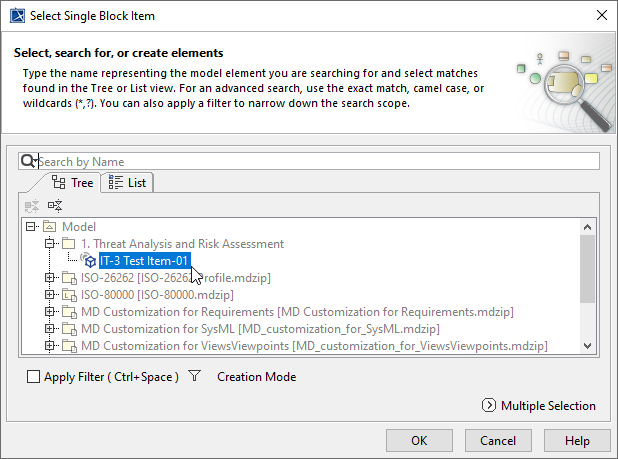This screenshot has height=459, width=618.
Task: Click the Multiple Selection arrow icon
Action: tap(489, 405)
